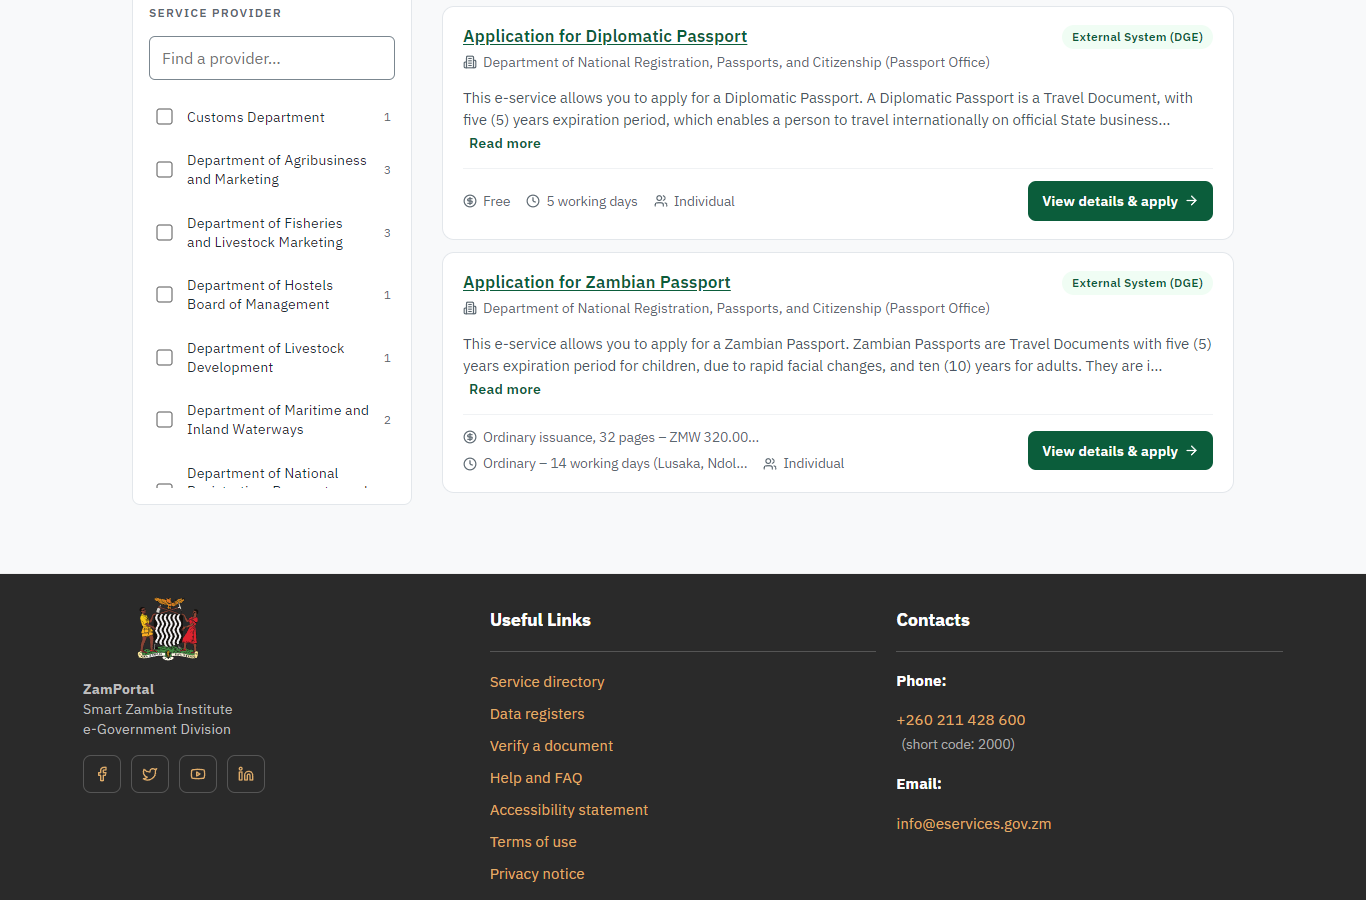Screen dimensions: 1366x900
Task: Focus the Find a provider search field
Action: (272, 58)
